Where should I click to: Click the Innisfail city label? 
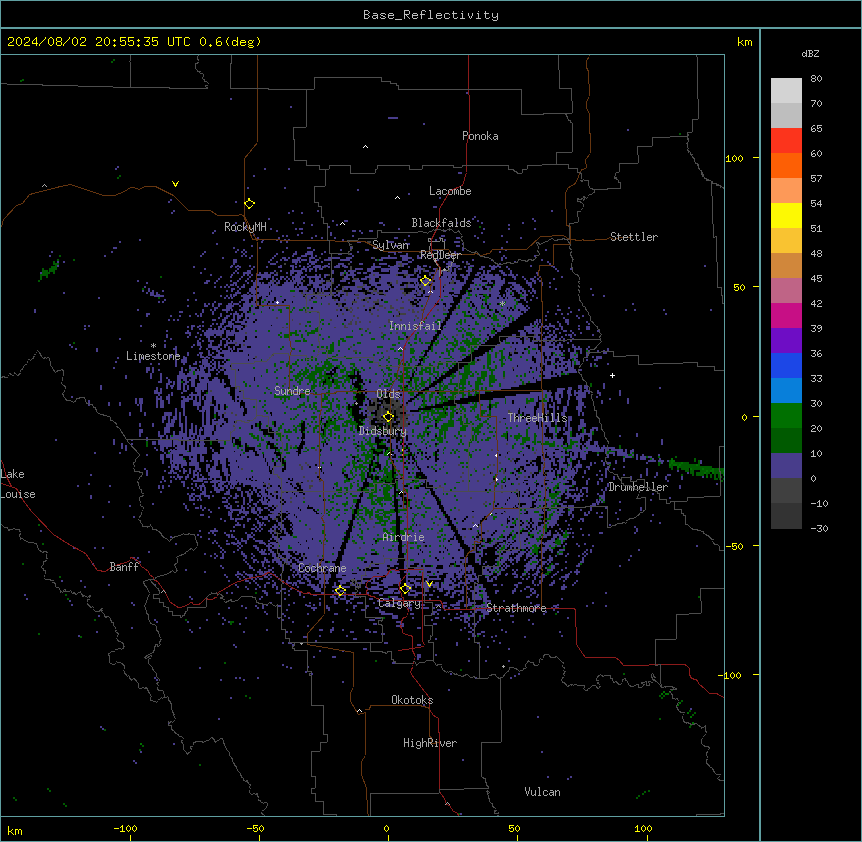(x=416, y=326)
